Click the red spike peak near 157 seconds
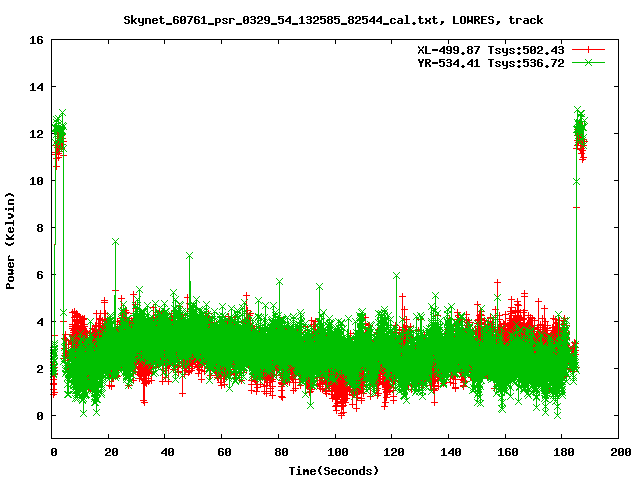Image resolution: width=640 pixels, height=480 pixels. tap(497, 282)
